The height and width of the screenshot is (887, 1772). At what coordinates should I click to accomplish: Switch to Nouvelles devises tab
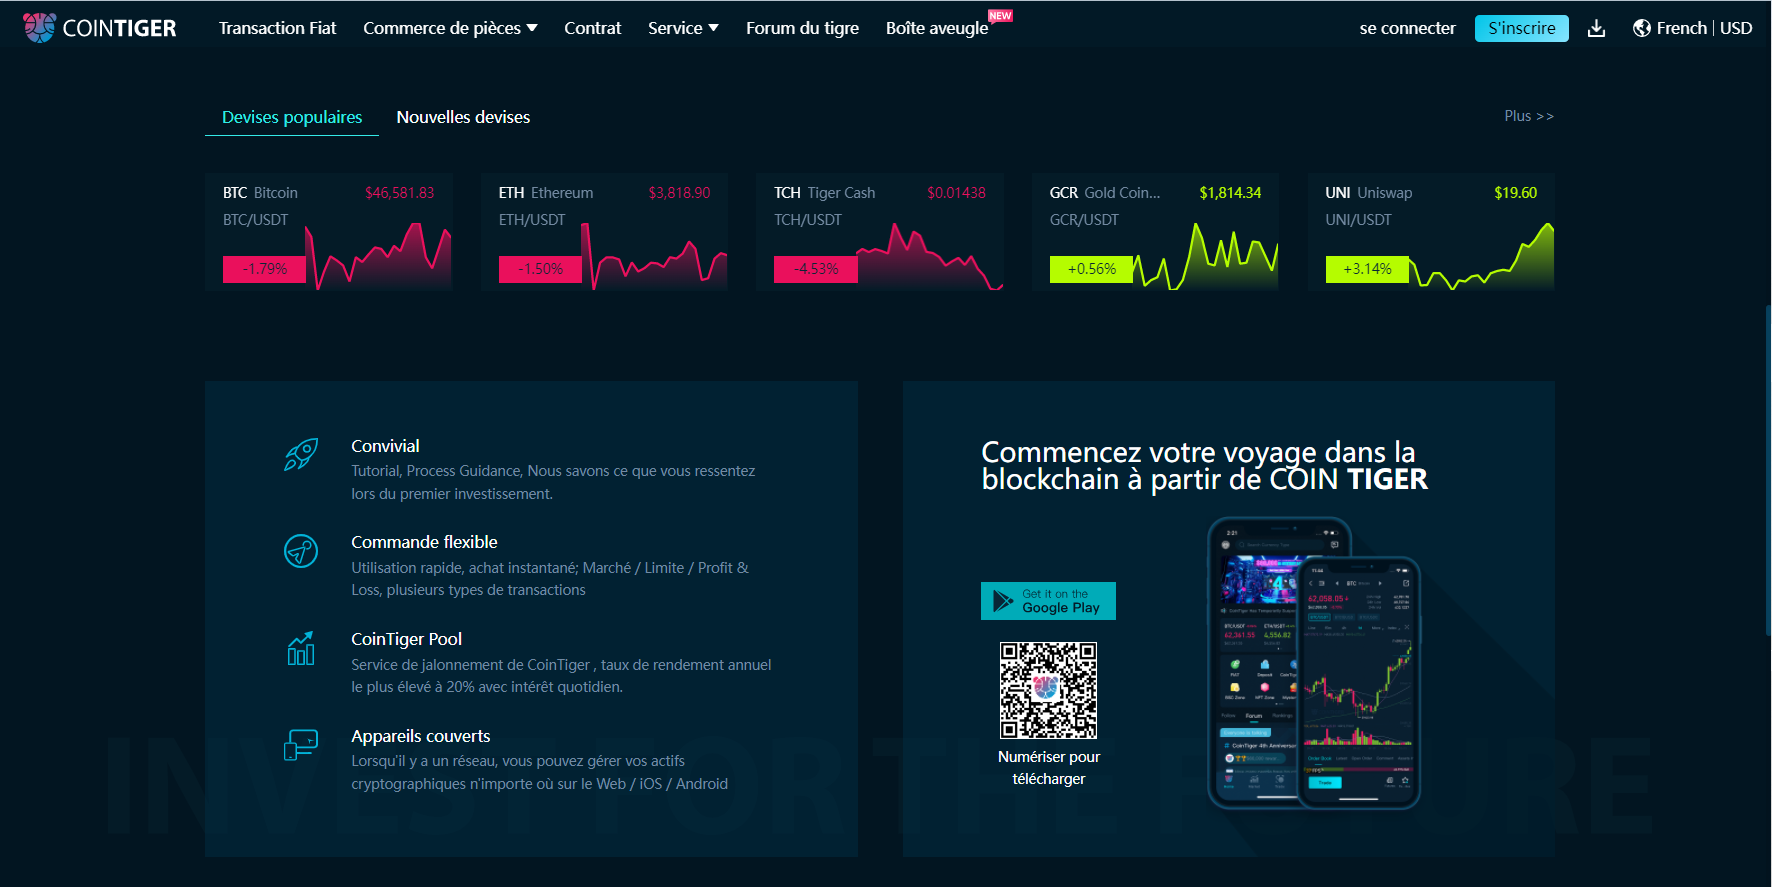[x=463, y=117]
